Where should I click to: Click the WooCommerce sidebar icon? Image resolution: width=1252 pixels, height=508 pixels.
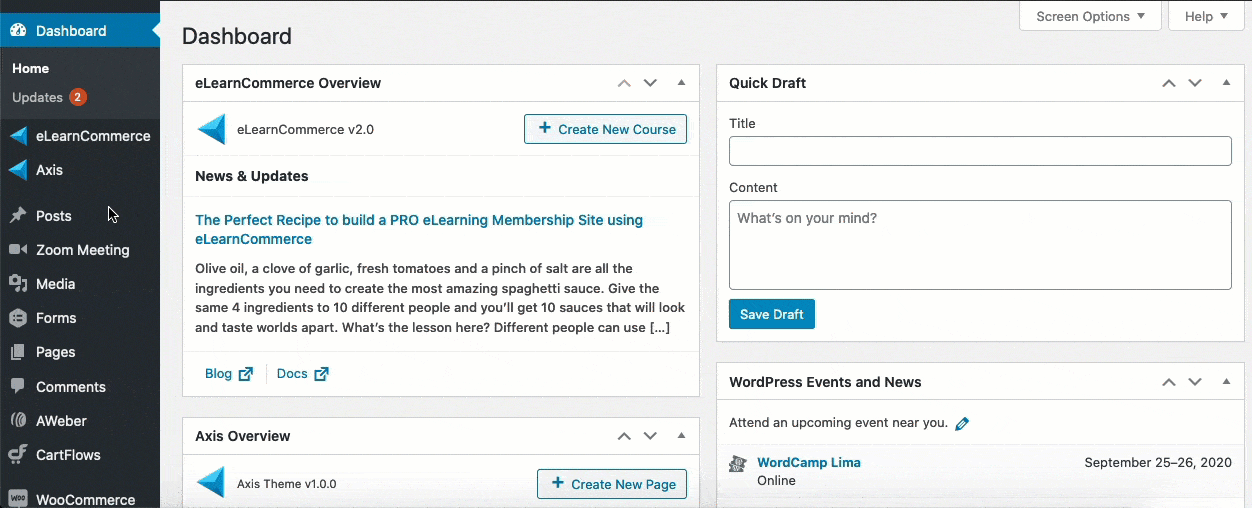click(x=18, y=499)
